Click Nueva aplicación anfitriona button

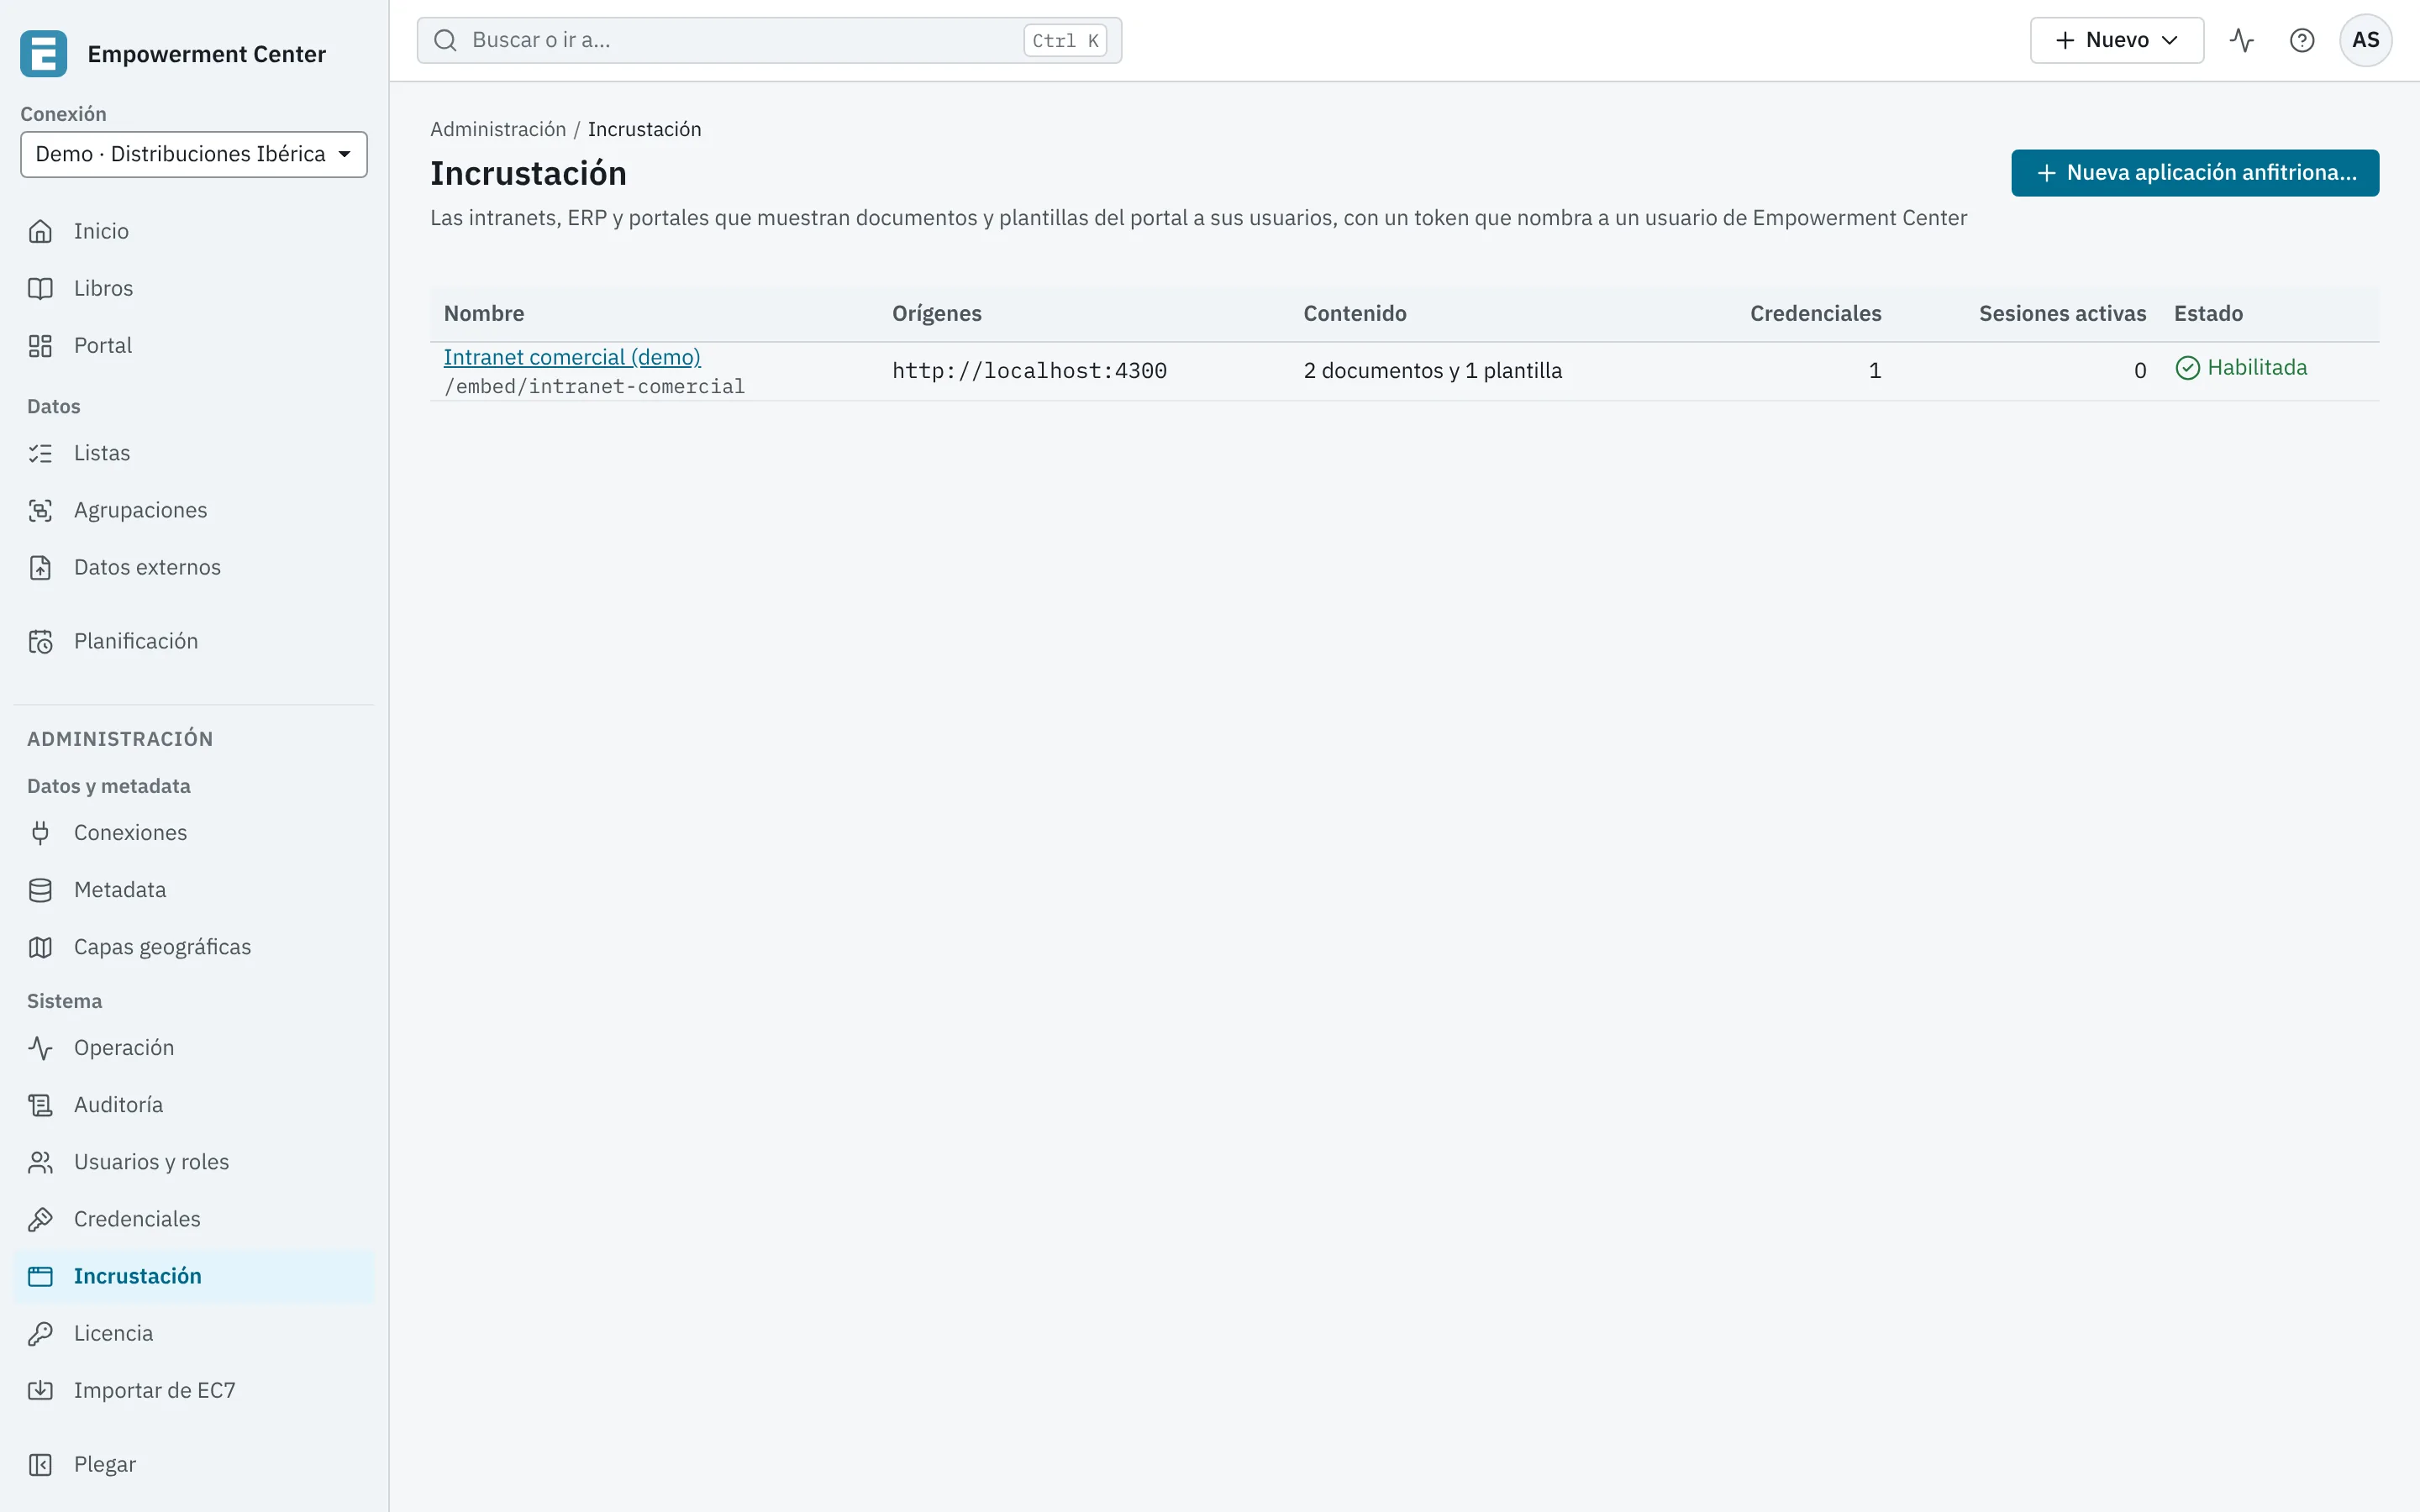click(2194, 173)
